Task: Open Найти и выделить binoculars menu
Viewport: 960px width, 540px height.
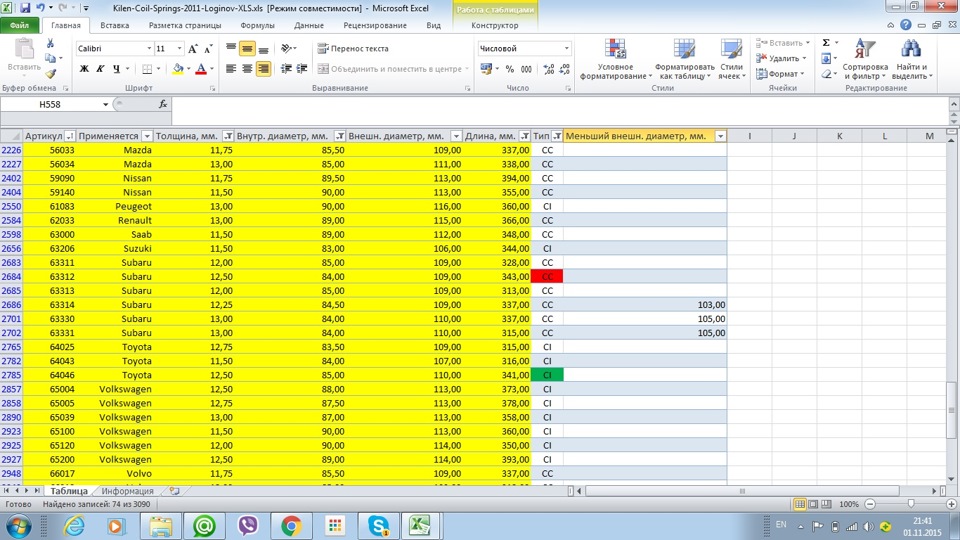Action: click(x=911, y=59)
